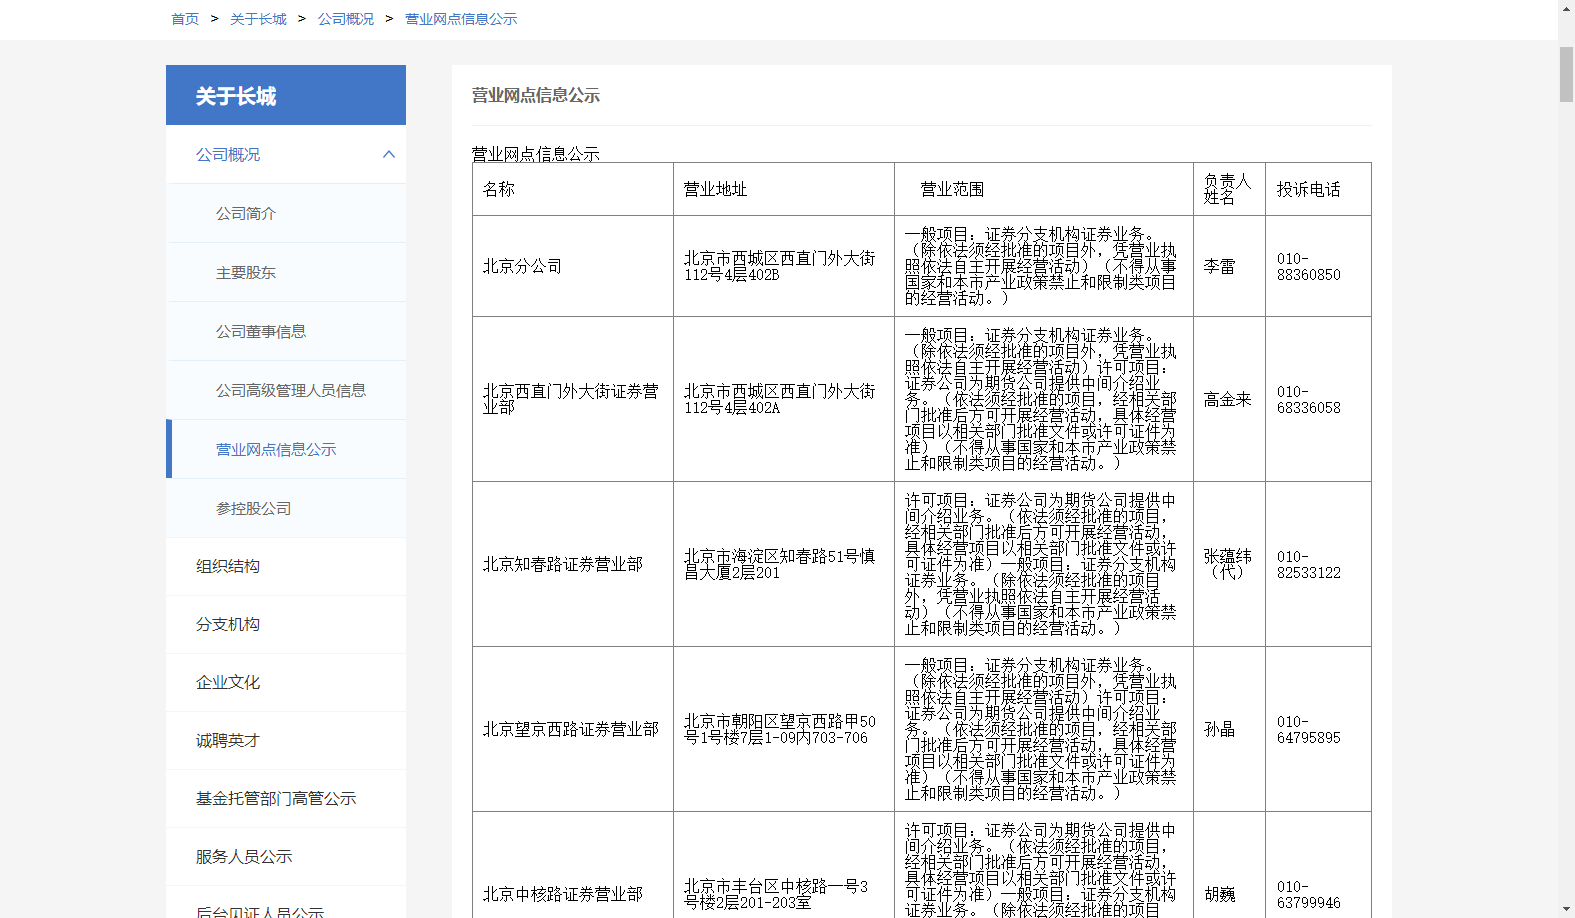Select 北京分公司 name cell

[573, 266]
